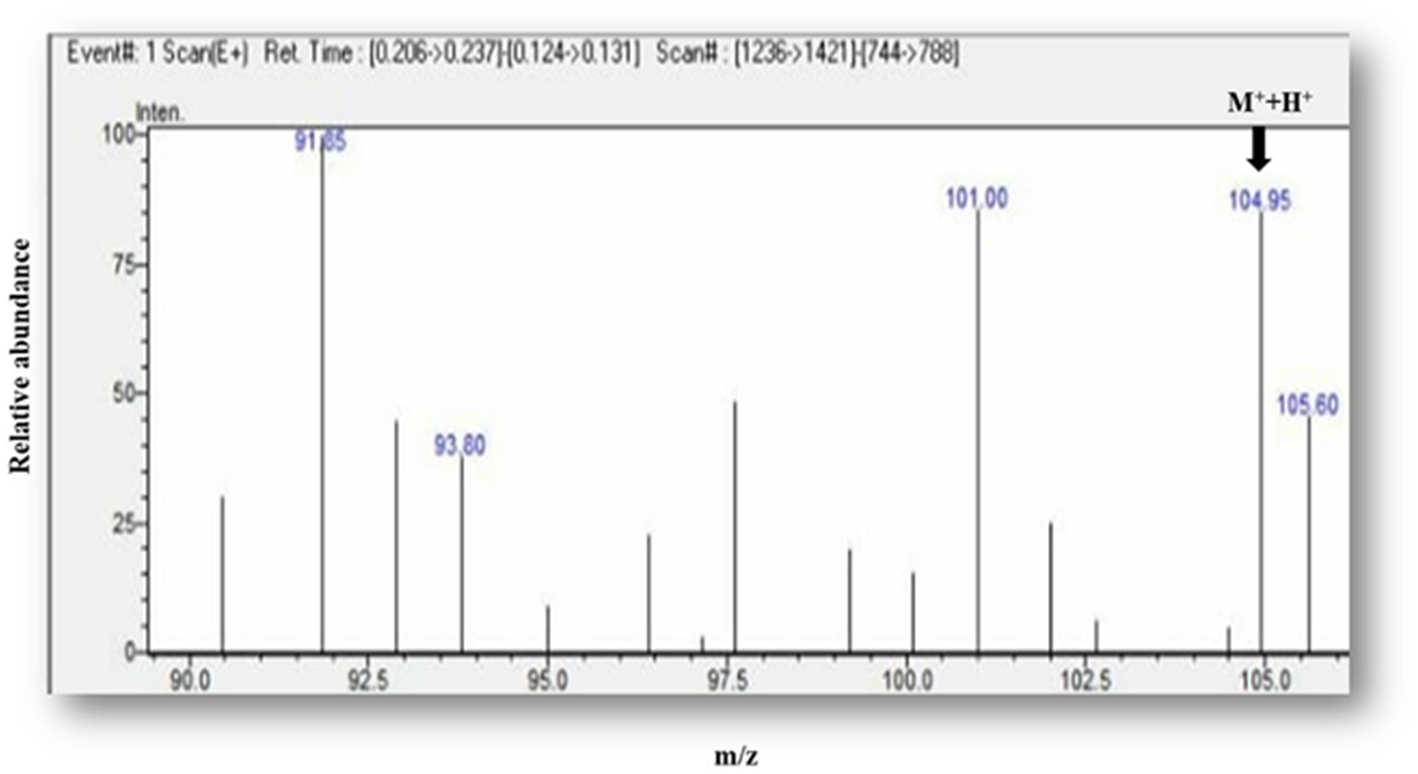Viewport: 1418px width, 774px height.
Task: Click the 92.5 m/z axis value
Action: click(368, 681)
